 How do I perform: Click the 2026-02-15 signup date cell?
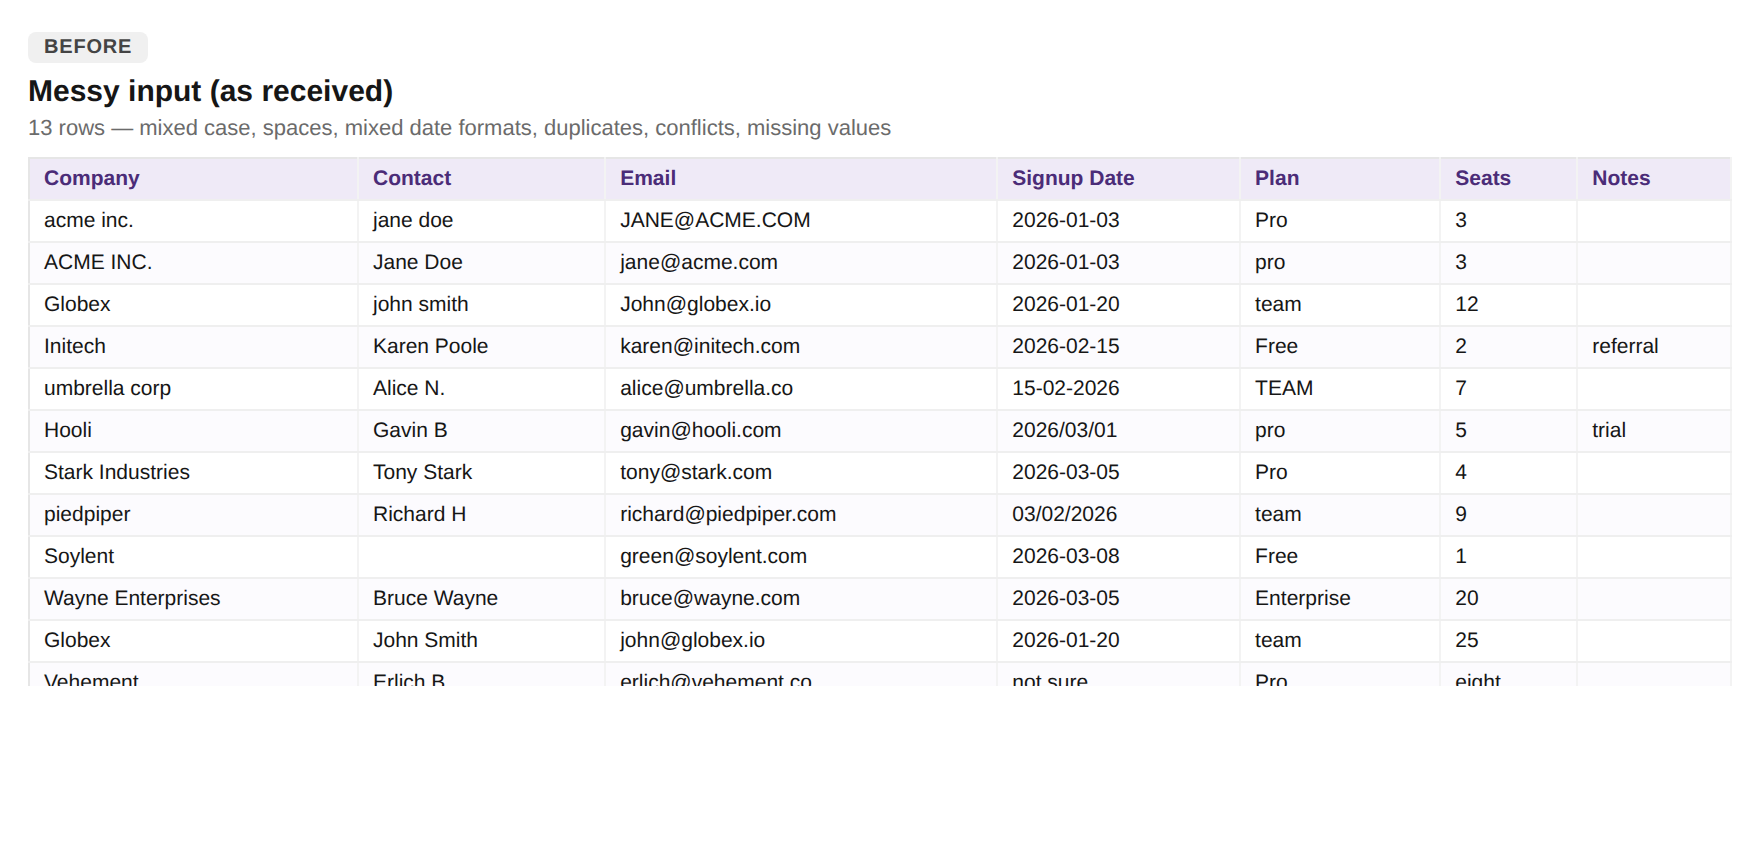click(1118, 347)
